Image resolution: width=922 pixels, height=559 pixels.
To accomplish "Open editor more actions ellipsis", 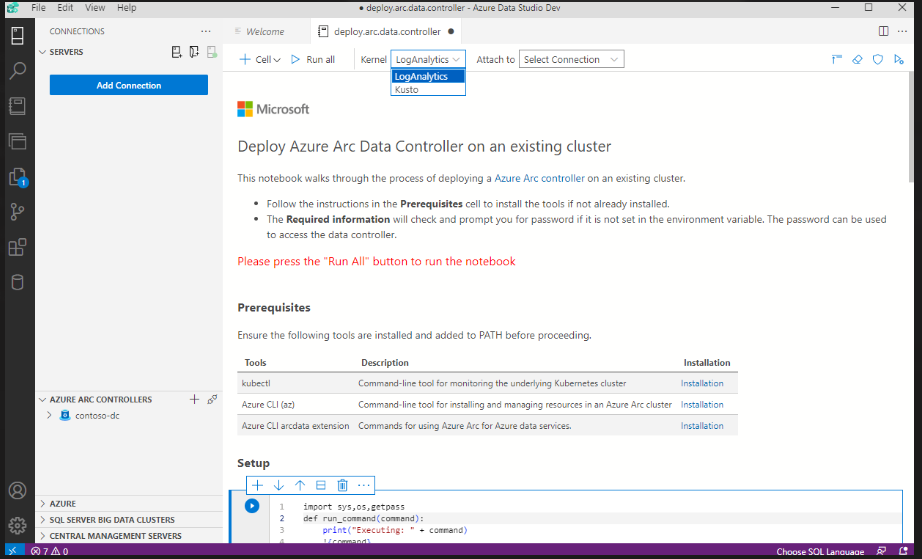I will [x=903, y=31].
